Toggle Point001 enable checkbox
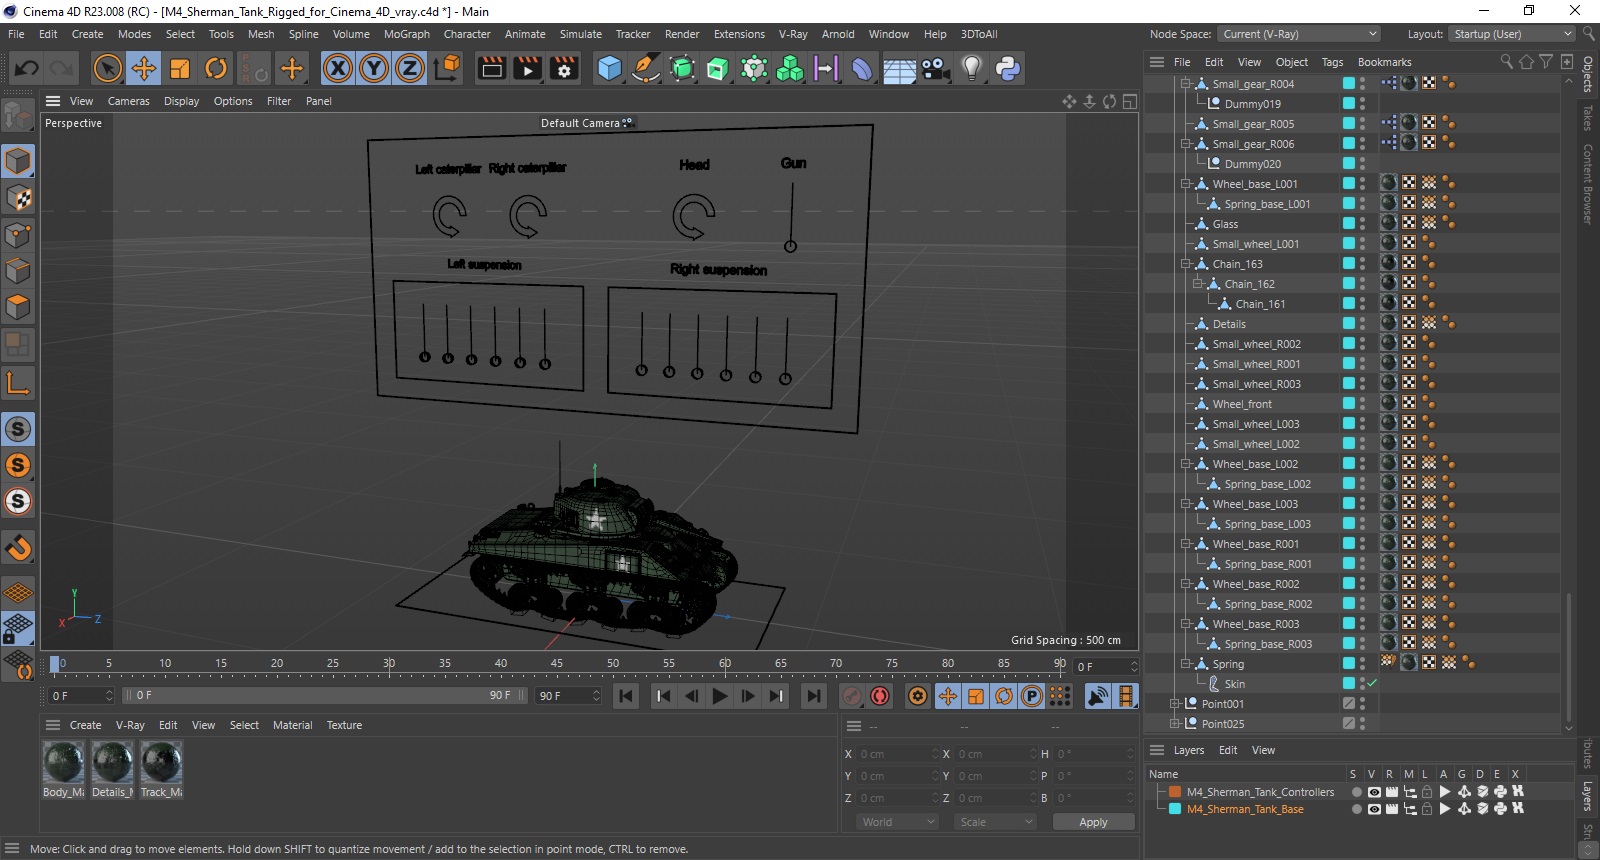The height and width of the screenshot is (860, 1600). pos(1348,704)
